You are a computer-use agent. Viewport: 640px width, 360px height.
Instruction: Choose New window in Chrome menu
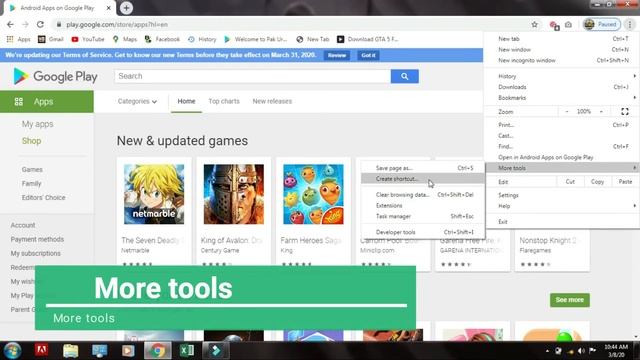(562, 49)
